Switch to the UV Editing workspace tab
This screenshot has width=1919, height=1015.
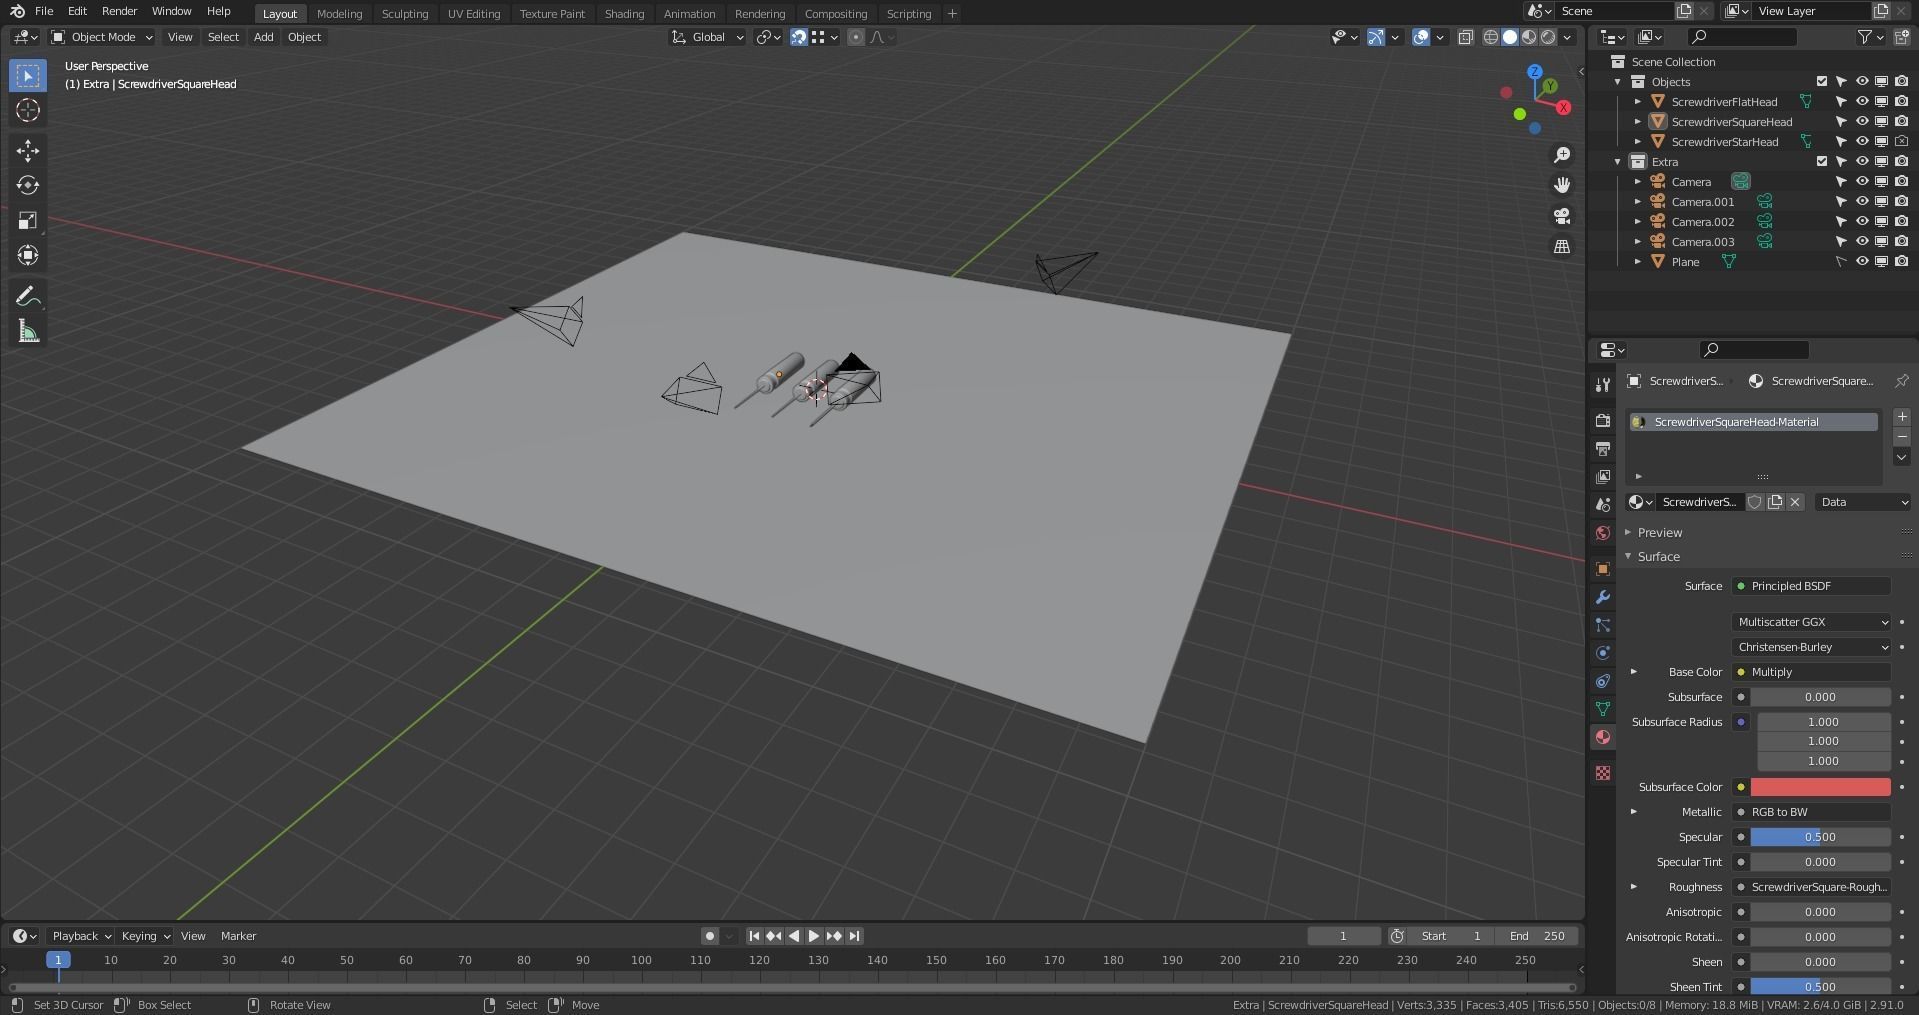pos(474,13)
